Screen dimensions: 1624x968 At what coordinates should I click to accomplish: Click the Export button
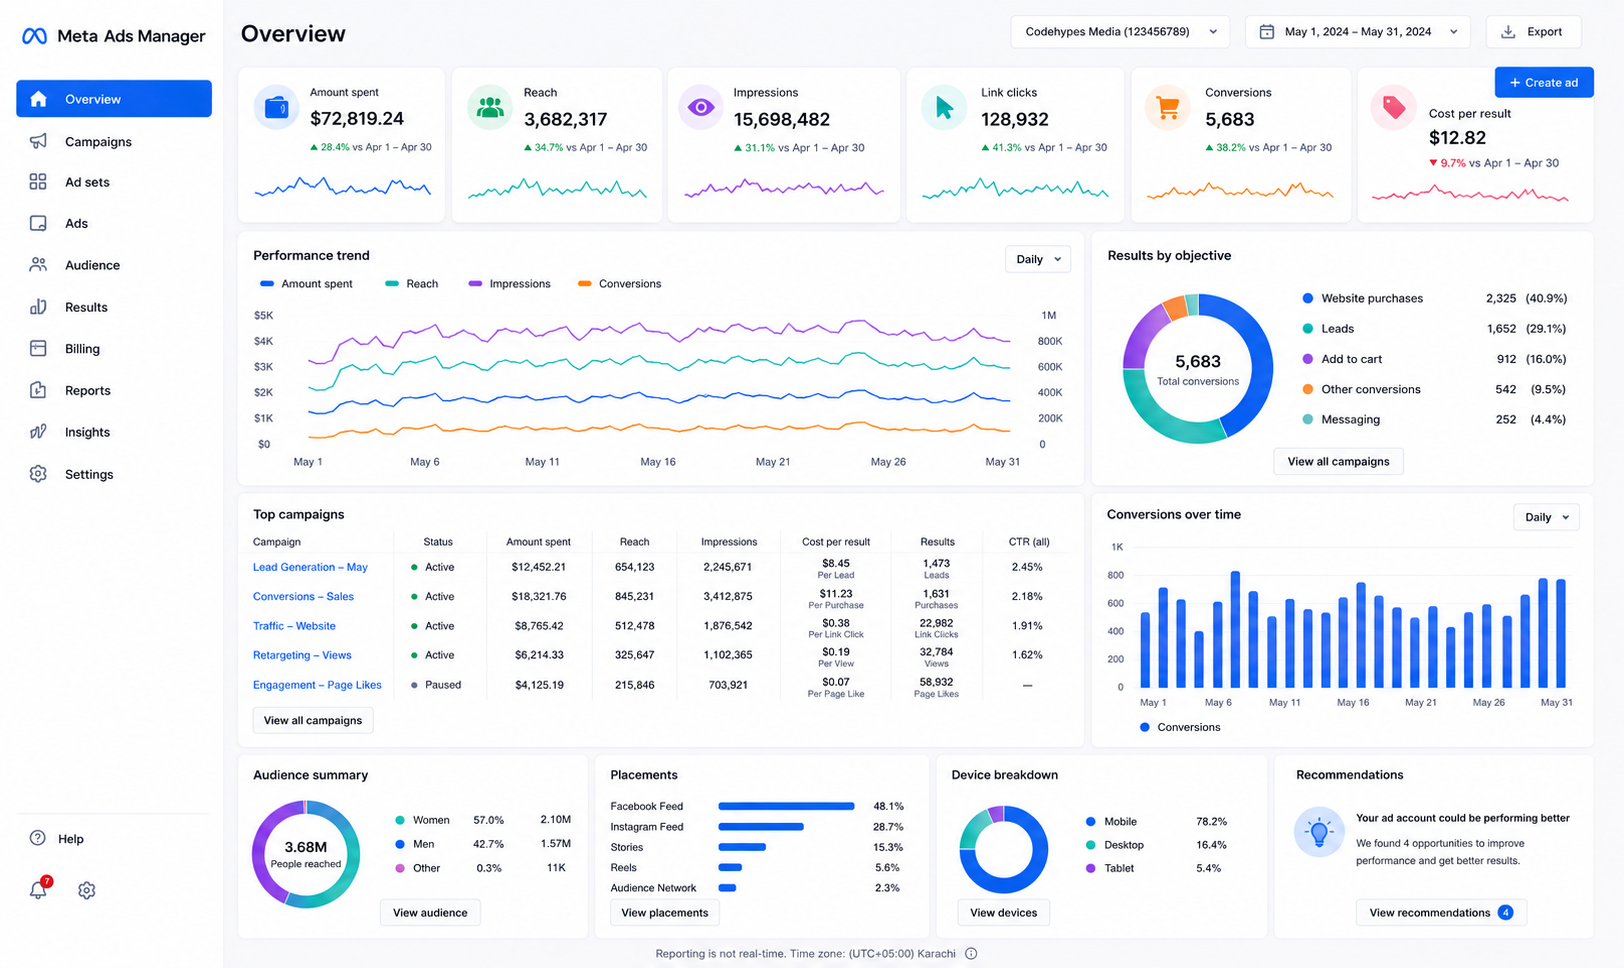coord(1533,32)
